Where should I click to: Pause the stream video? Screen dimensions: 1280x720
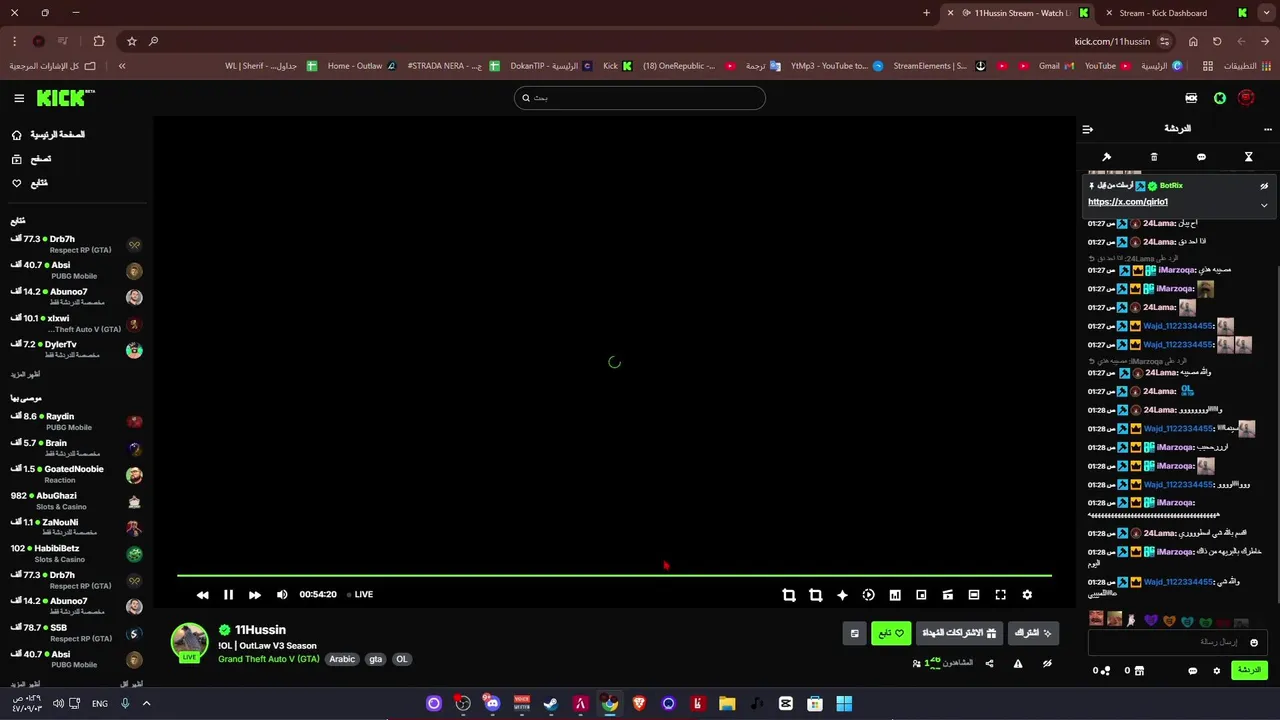click(x=228, y=595)
